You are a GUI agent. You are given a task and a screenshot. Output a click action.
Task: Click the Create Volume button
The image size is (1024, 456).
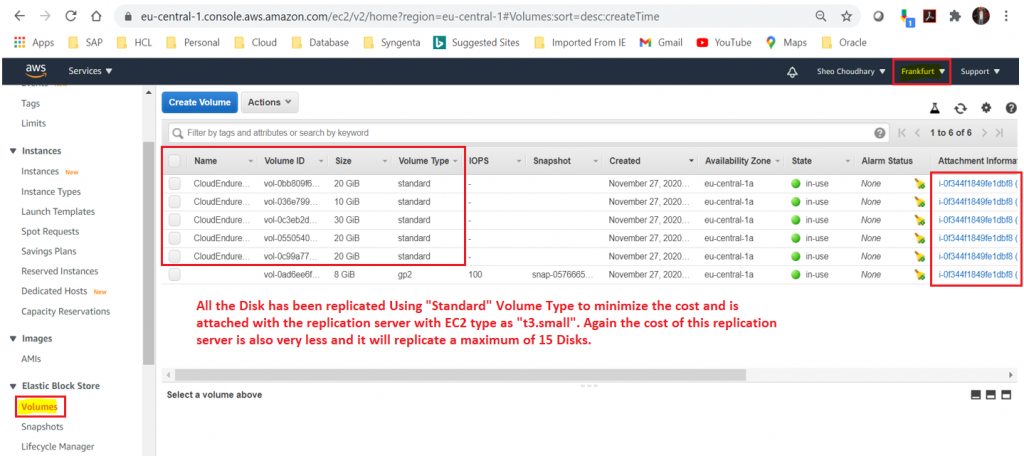pyautogui.click(x=200, y=103)
